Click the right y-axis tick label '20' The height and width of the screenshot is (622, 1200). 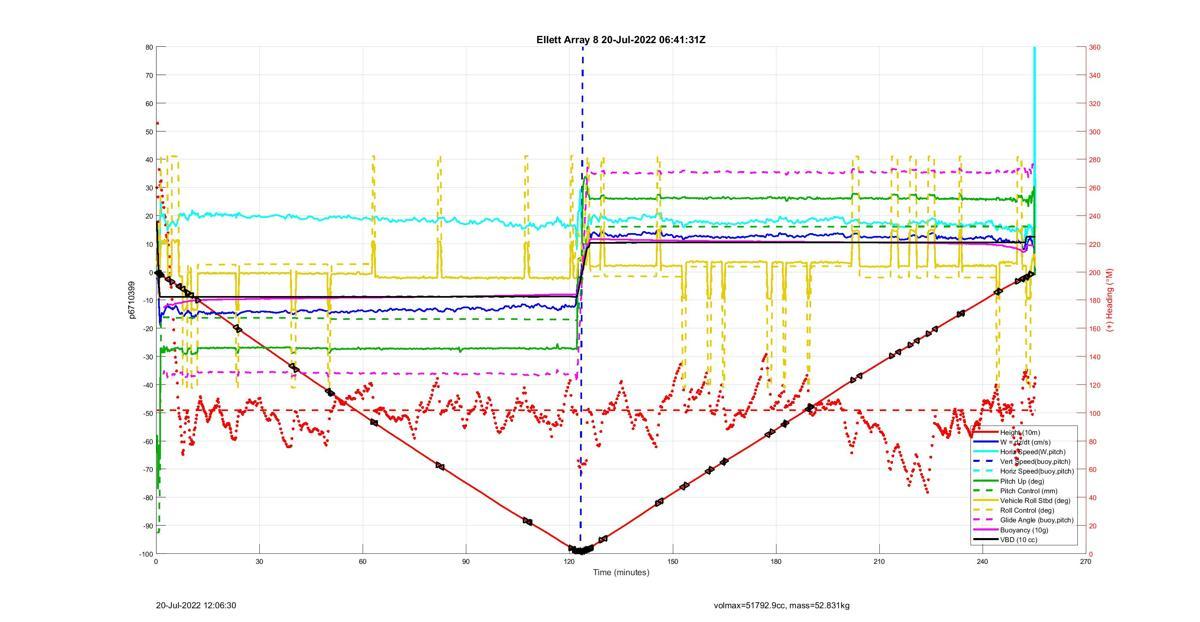(1094, 526)
